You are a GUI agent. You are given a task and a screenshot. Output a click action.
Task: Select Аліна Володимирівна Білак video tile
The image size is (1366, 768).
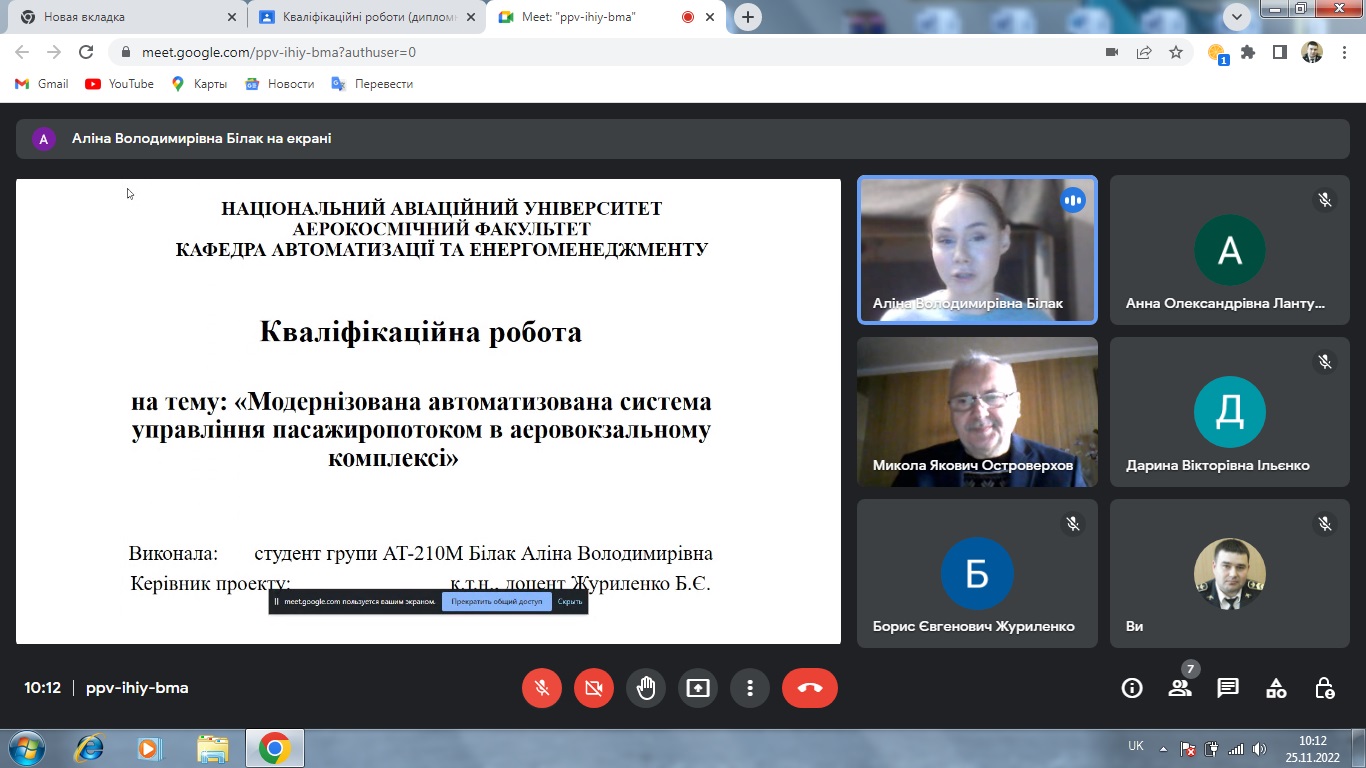977,250
